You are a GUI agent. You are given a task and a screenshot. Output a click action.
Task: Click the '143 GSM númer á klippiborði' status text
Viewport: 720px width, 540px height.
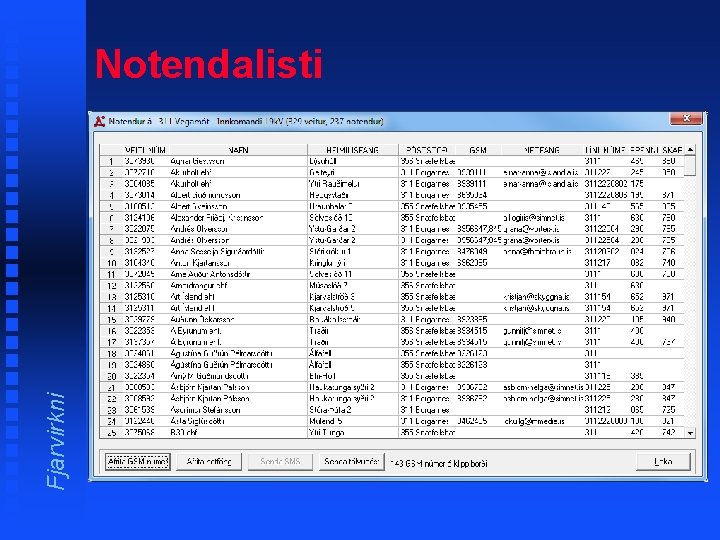click(x=439, y=464)
